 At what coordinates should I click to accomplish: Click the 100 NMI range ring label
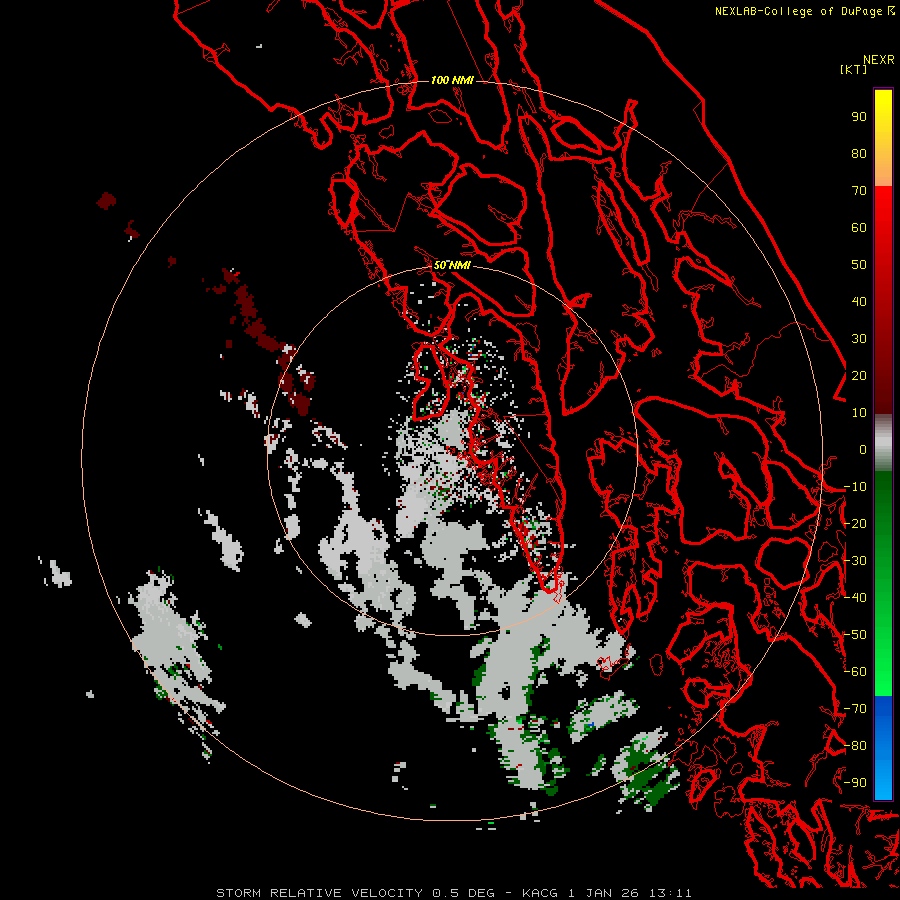tap(452, 80)
